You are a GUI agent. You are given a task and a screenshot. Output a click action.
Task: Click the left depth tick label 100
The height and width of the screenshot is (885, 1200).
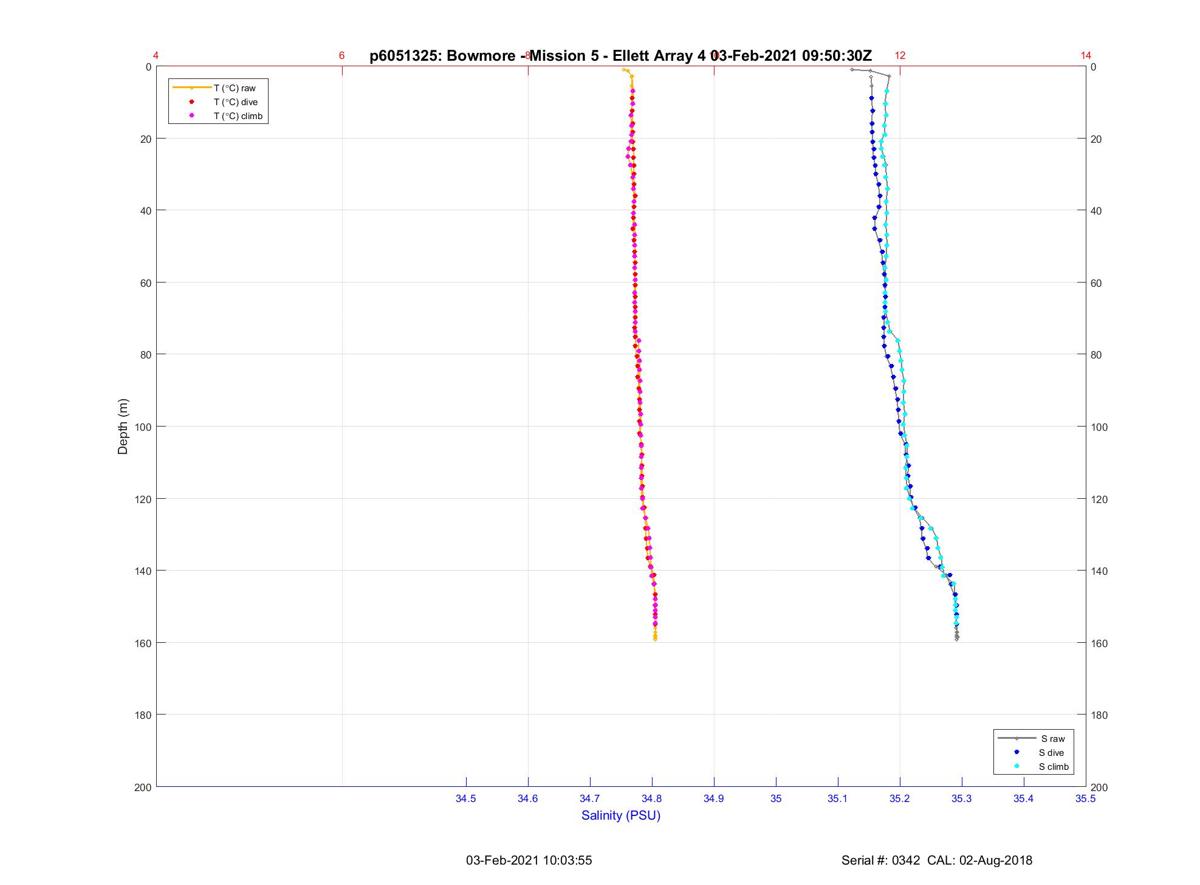pos(142,427)
